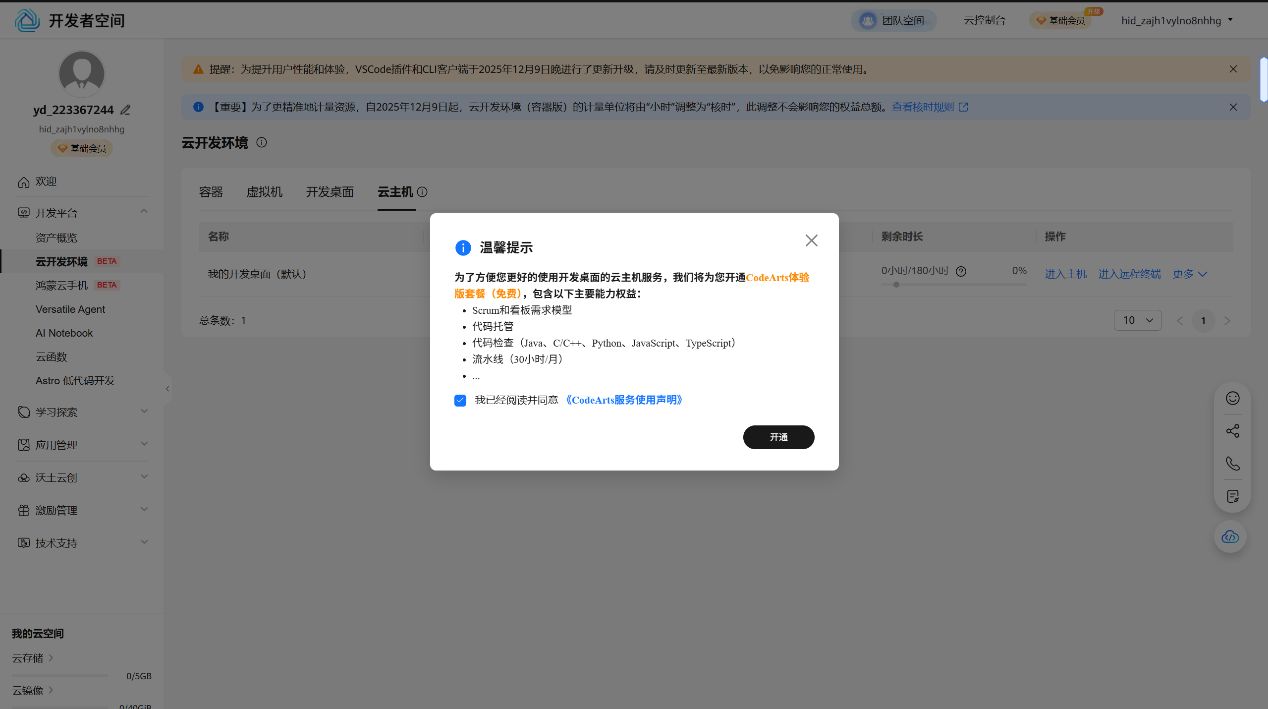The height and width of the screenshot is (709, 1268).
Task: Click info icon beside 云开发环境 title
Action: [x=262, y=143]
